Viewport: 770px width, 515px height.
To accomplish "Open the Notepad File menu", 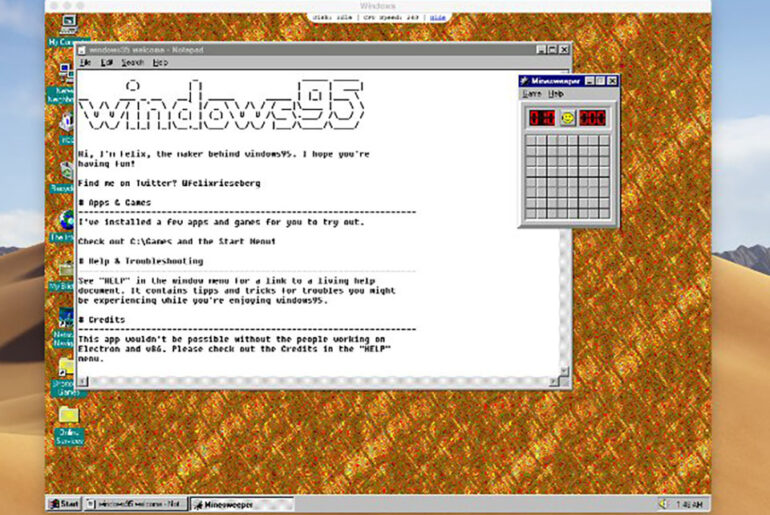I will [x=85, y=62].
